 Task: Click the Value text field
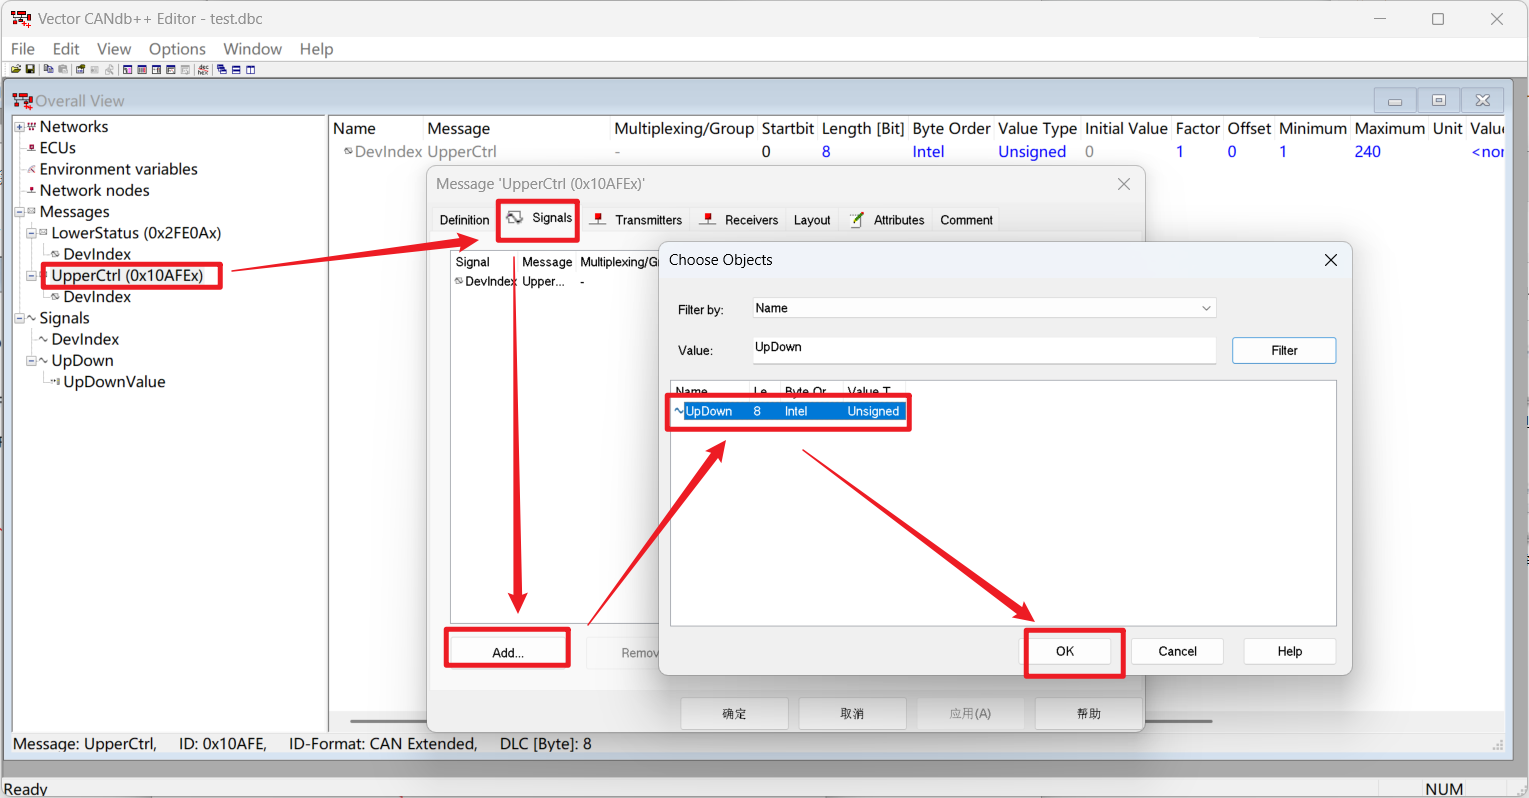(984, 349)
